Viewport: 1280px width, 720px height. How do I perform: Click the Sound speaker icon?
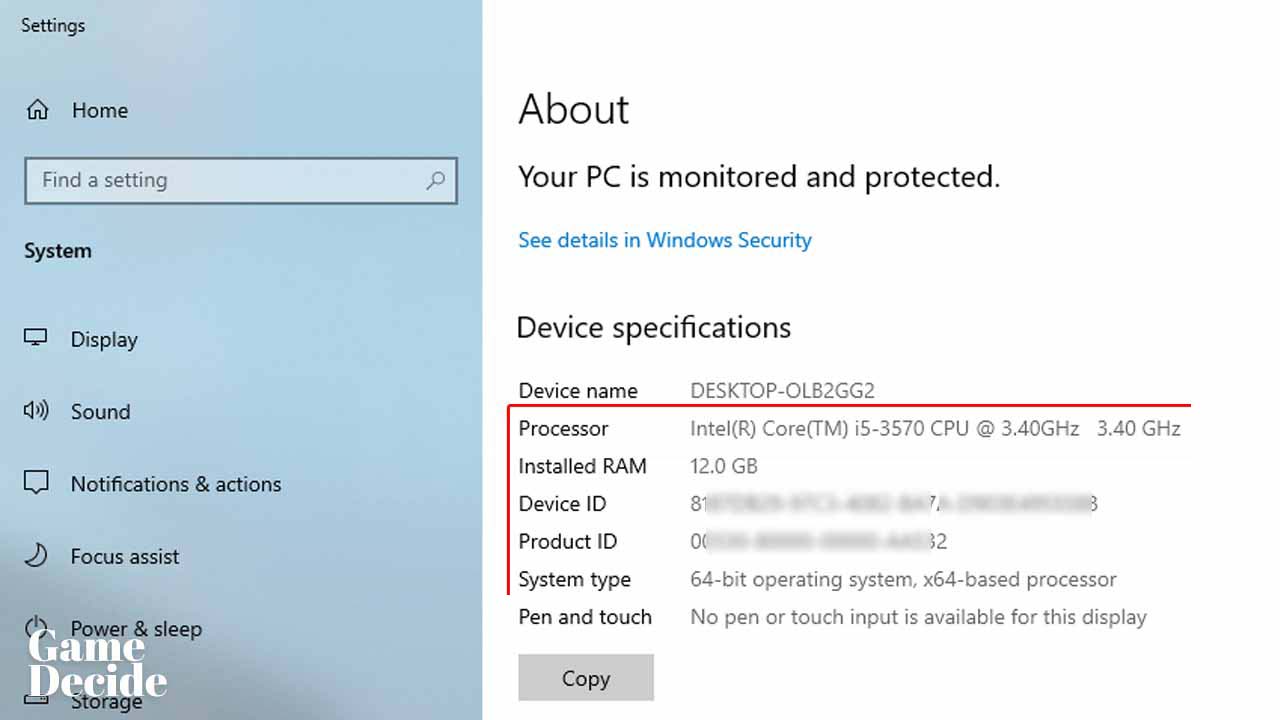(36, 411)
